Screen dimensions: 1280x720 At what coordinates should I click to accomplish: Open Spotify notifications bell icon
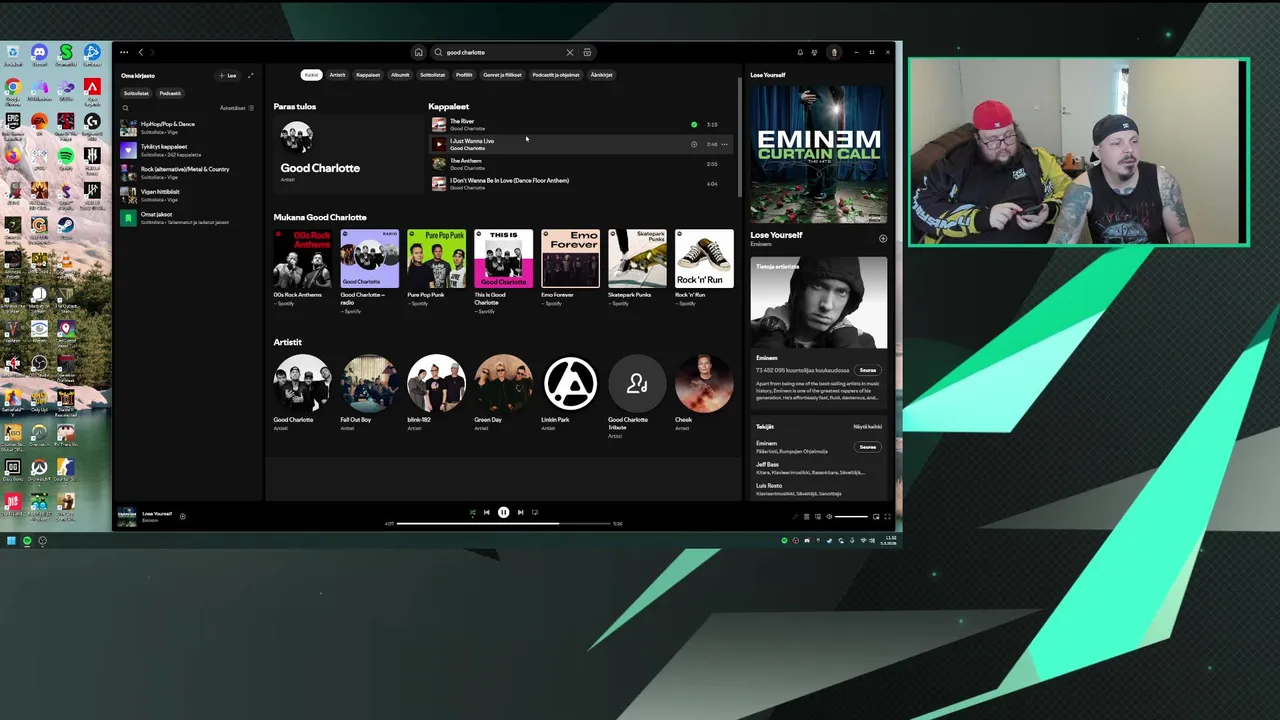tap(800, 52)
